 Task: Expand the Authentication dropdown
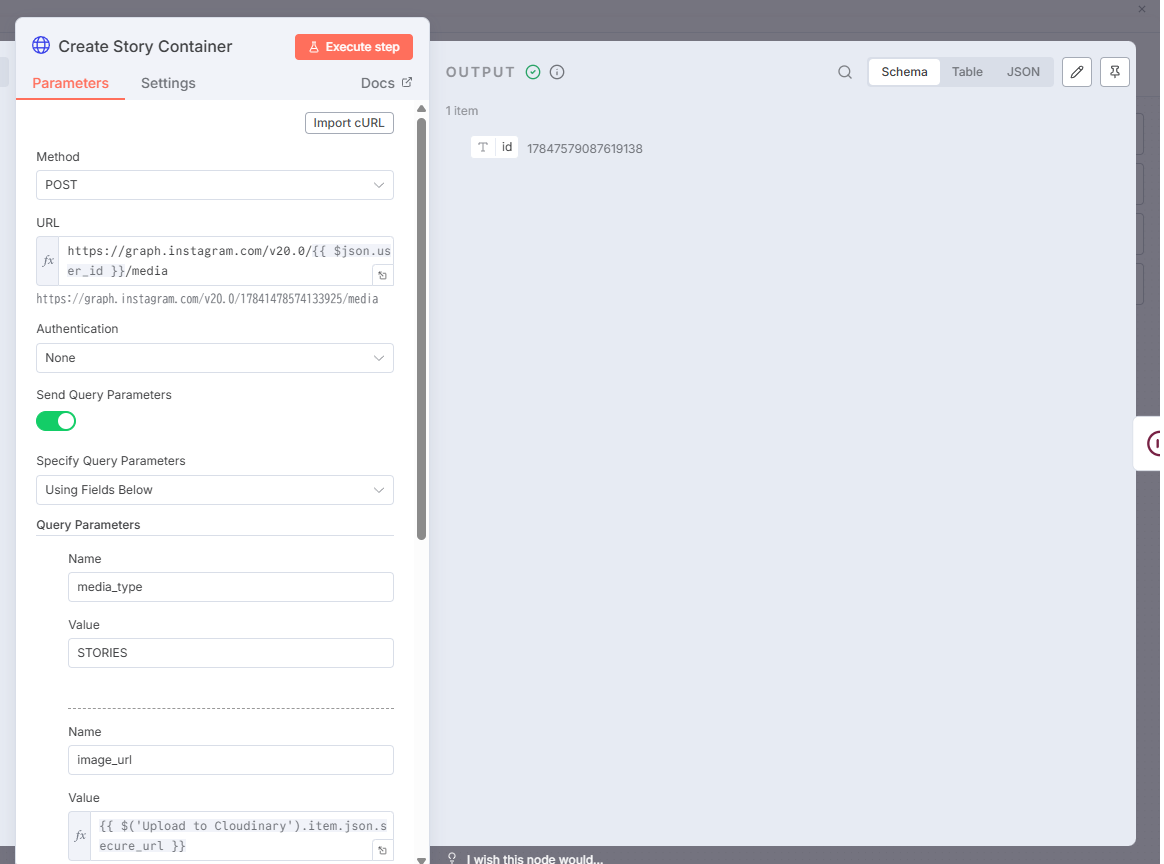tap(214, 358)
